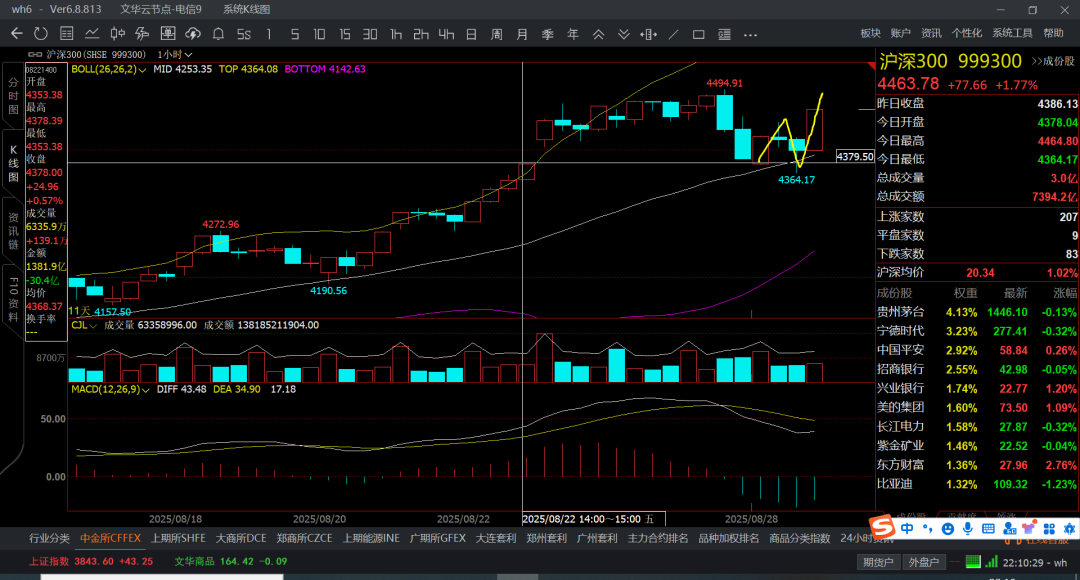The width and height of the screenshot is (1080, 580).
Task: Switch period to 30 minutes
Action: tap(370, 34)
